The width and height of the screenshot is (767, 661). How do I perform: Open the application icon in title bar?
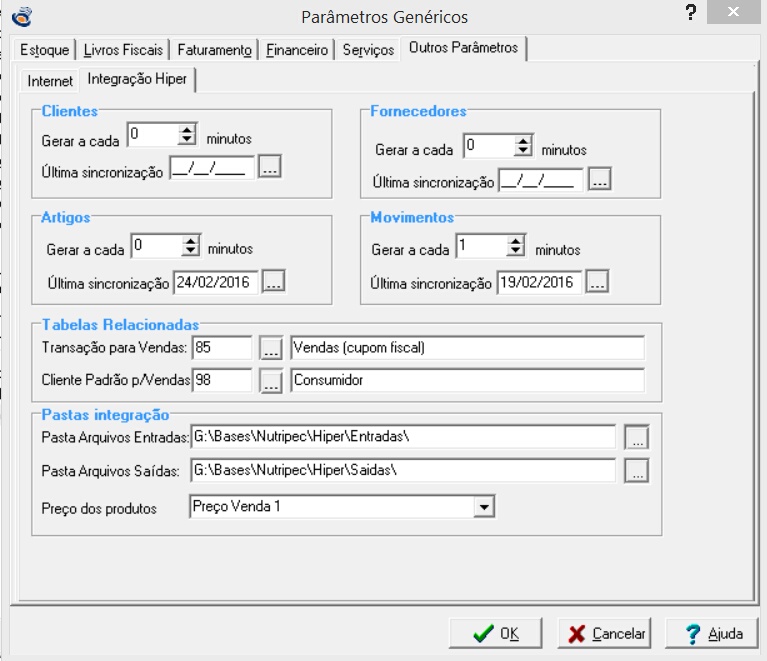pyautogui.click(x=22, y=17)
